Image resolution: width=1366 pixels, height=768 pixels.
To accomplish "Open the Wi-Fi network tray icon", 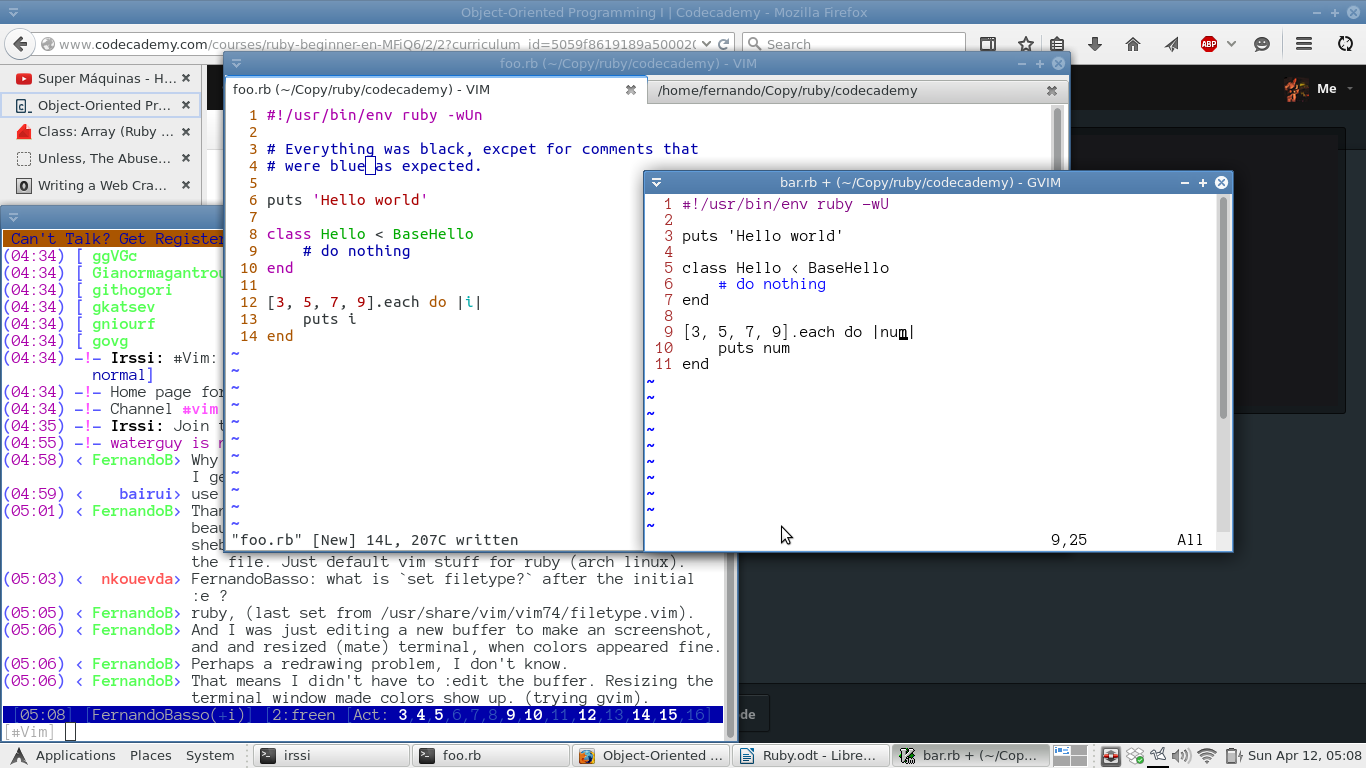I will pos(1208,756).
